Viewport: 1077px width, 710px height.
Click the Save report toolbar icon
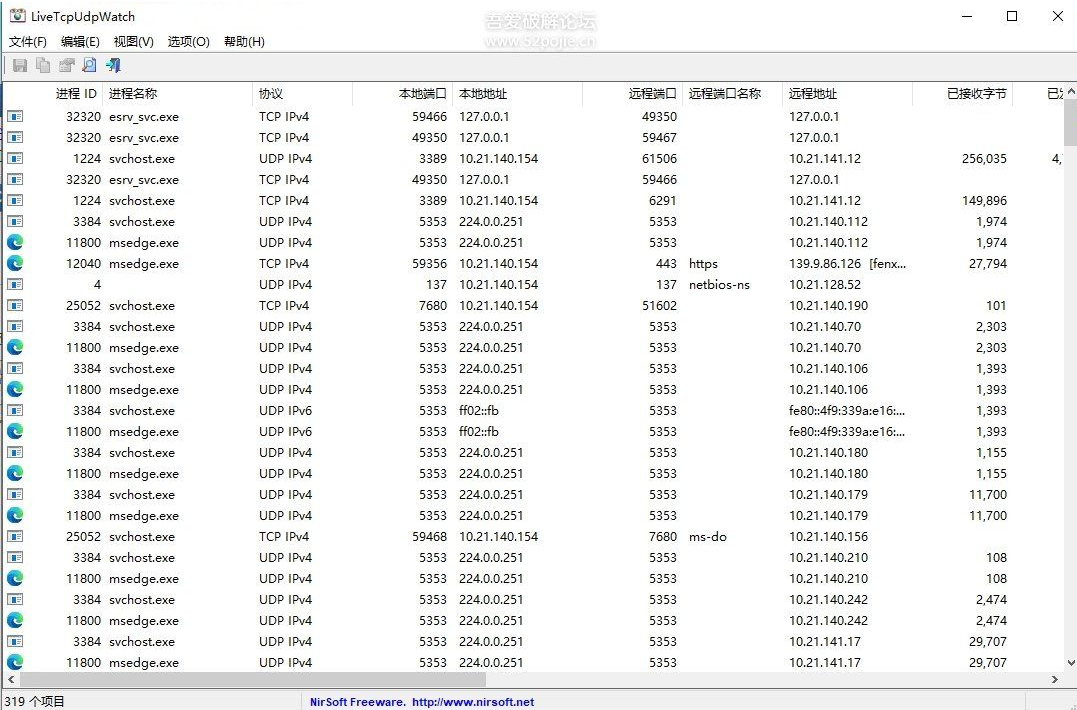20,65
